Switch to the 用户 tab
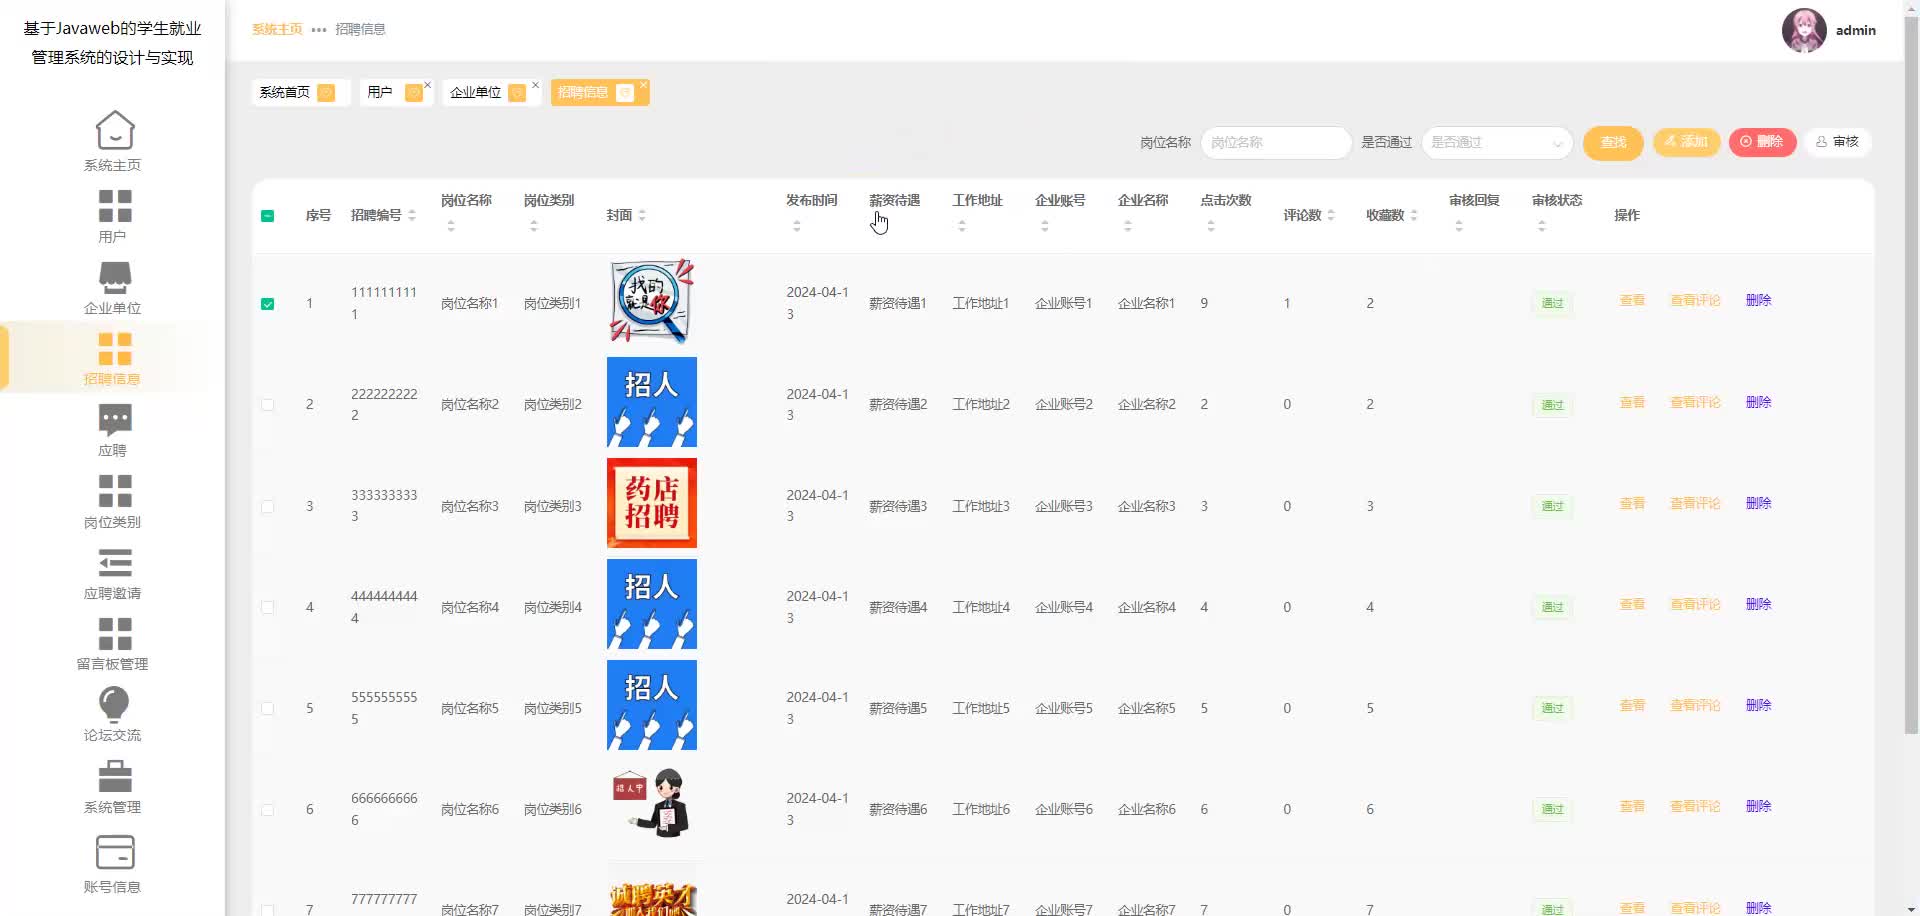Screen dimensions: 1920x916 pyautogui.click(x=380, y=93)
